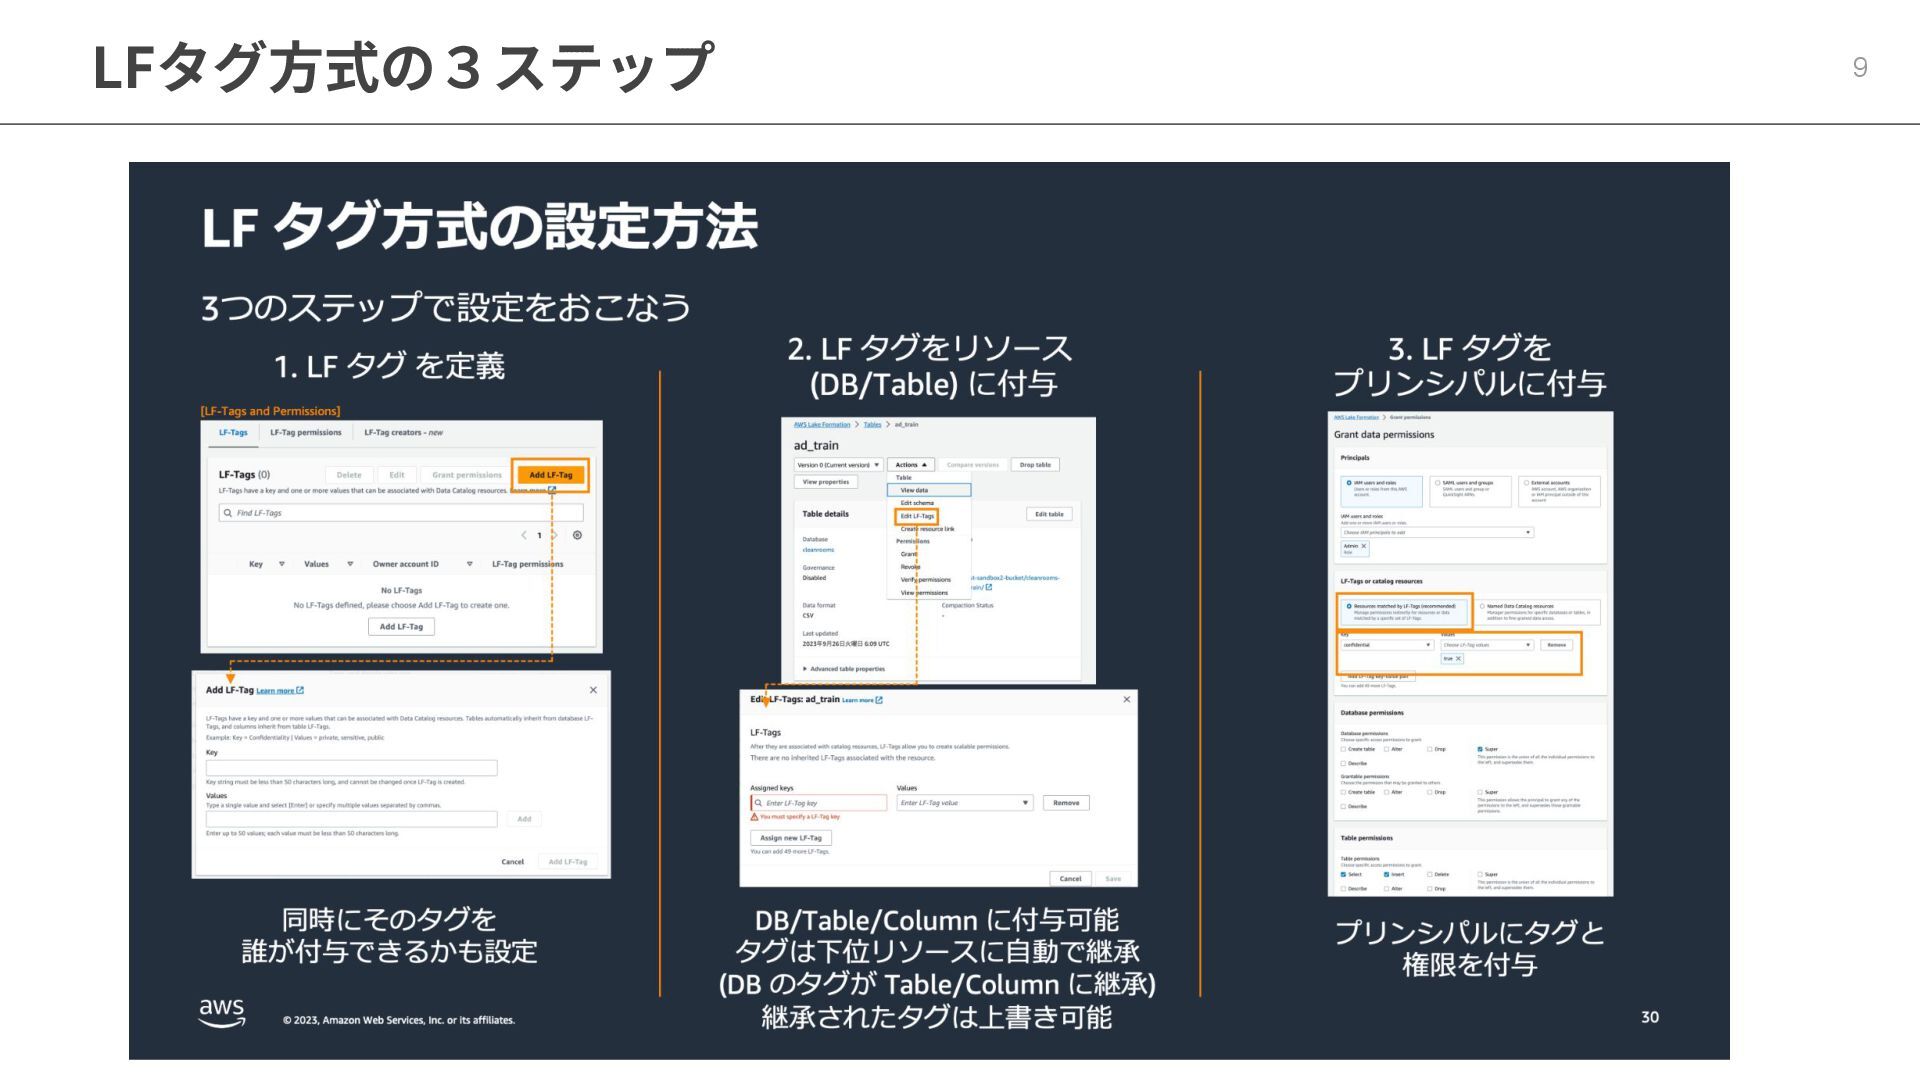Open the 'confidential' Key dropdown
1920x1080 pixels.
pos(1387,645)
